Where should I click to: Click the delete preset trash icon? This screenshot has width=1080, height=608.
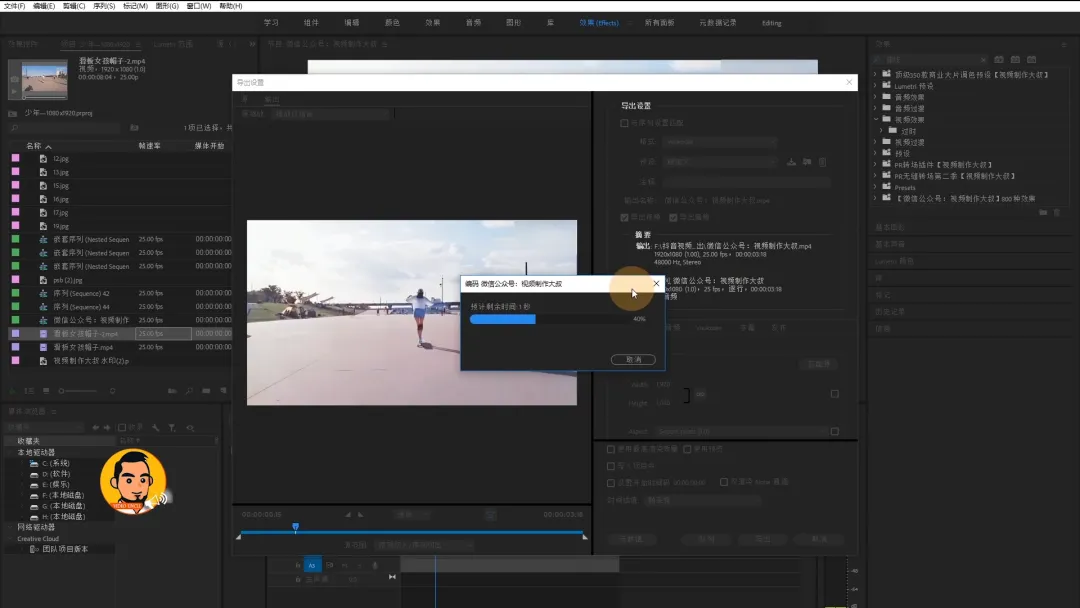(x=823, y=161)
